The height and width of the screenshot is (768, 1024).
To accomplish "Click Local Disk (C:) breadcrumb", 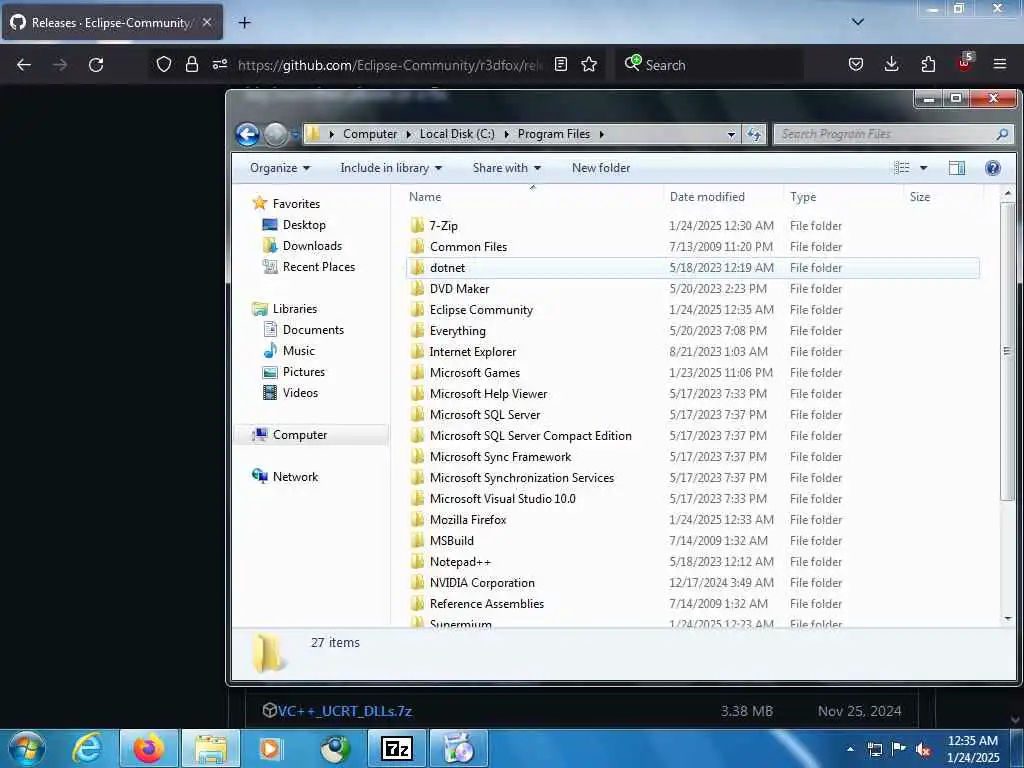I will click(457, 134).
